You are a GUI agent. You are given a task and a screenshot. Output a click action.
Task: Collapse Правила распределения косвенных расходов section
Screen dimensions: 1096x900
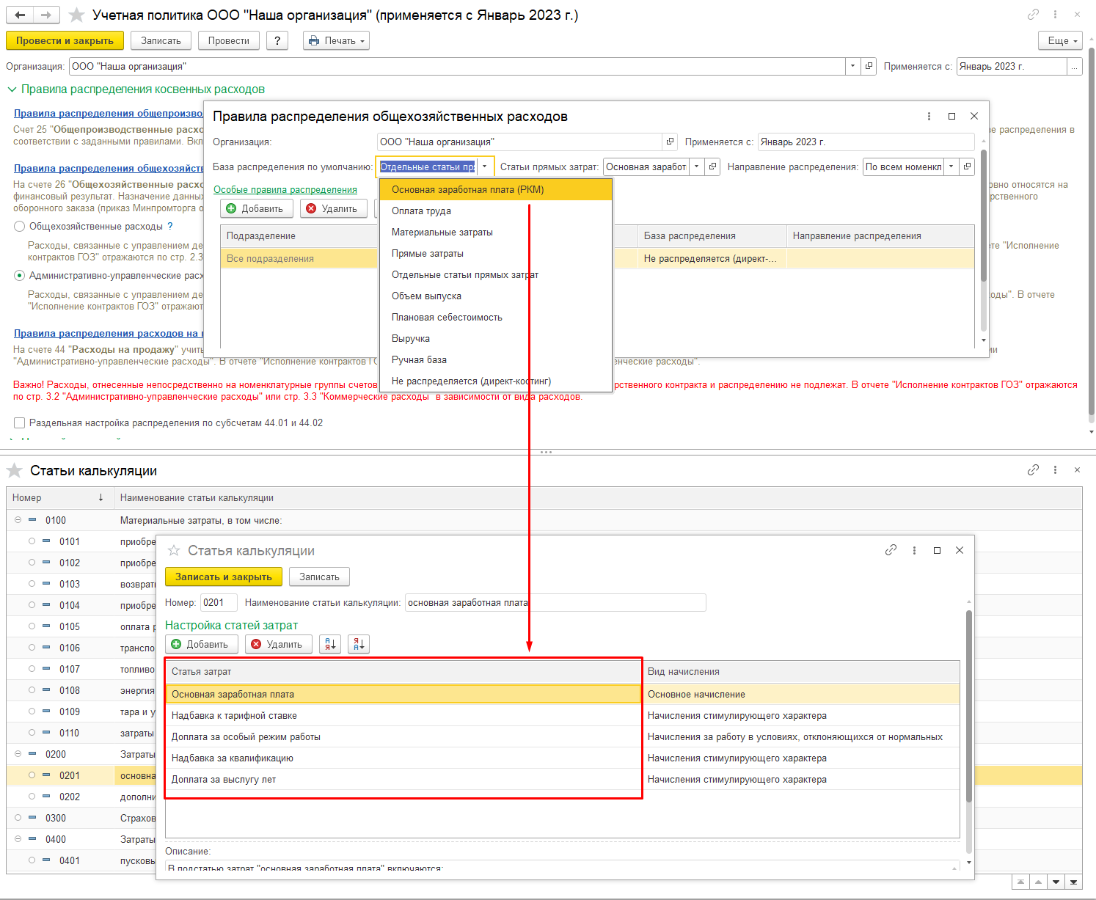coord(12,89)
